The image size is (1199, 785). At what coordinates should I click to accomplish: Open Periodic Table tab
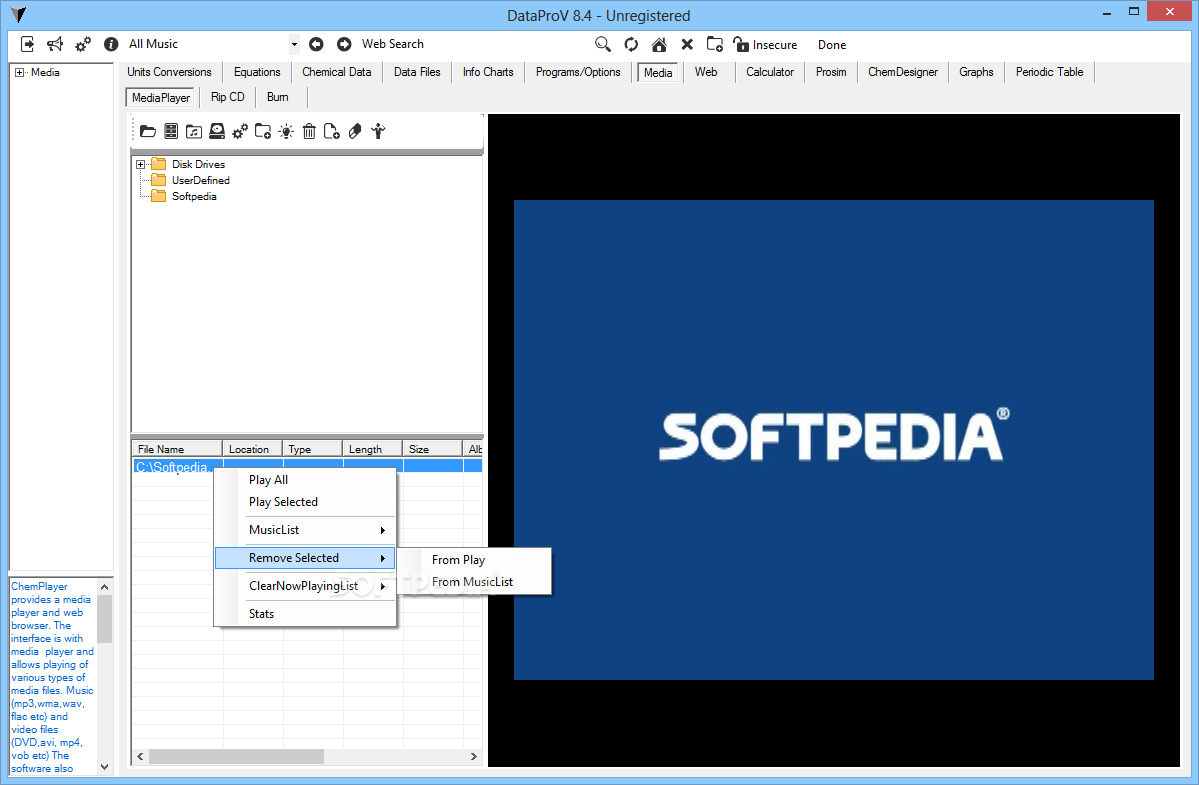(1049, 72)
